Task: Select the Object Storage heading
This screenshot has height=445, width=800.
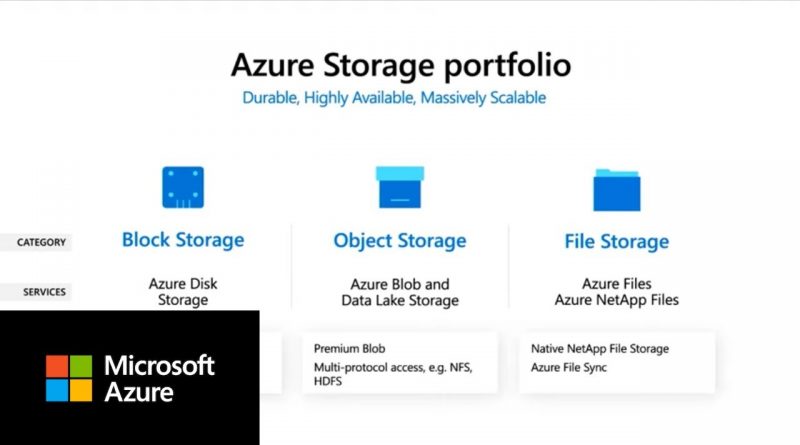Action: [400, 241]
